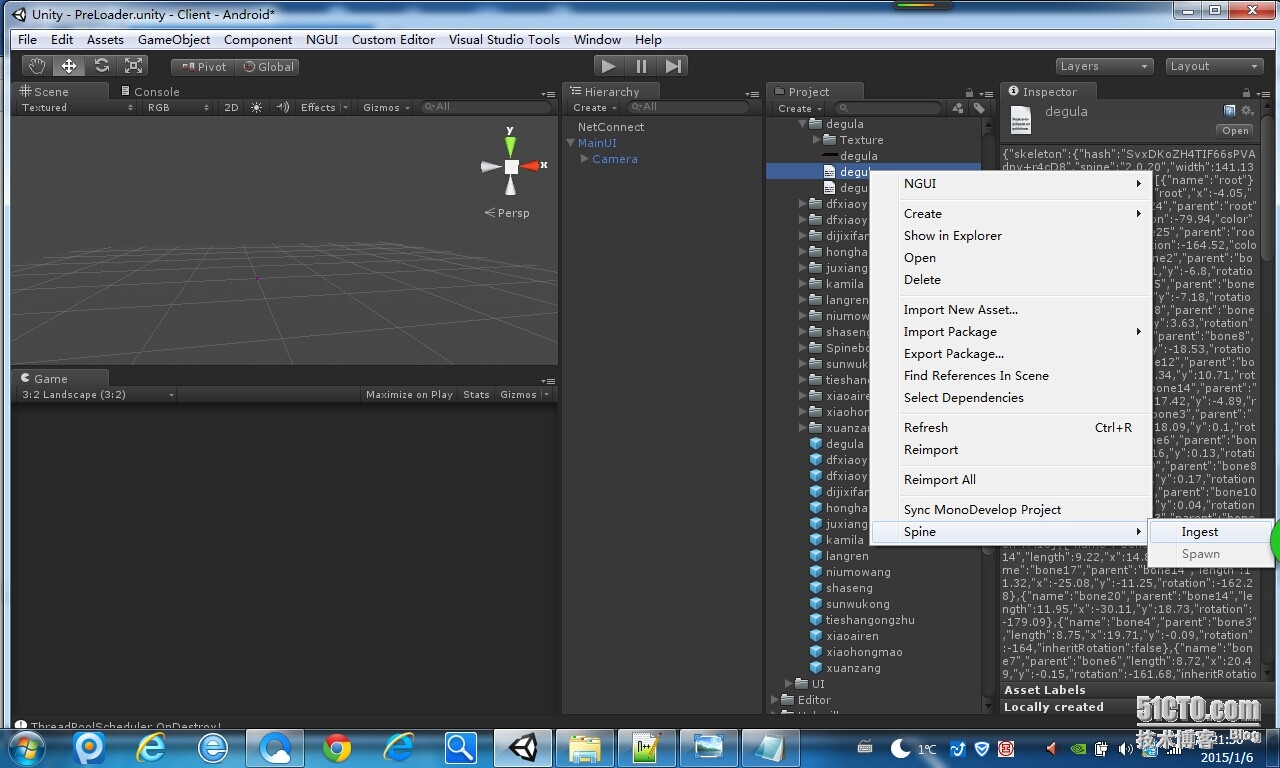Open file explorer folder in taskbar
Image resolution: width=1280 pixels, height=768 pixels.
[584, 748]
